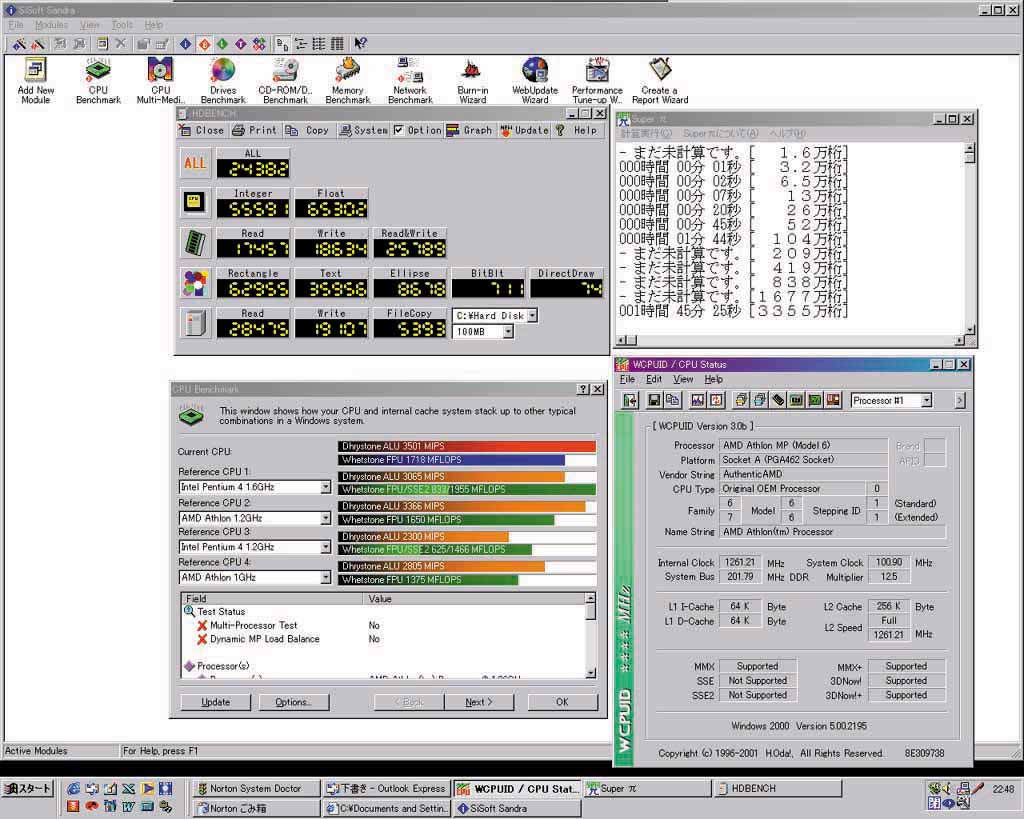Viewport: 1024px width, 819px height.
Task: Click Next > in CPU Benchmark dialog
Action: coord(479,702)
